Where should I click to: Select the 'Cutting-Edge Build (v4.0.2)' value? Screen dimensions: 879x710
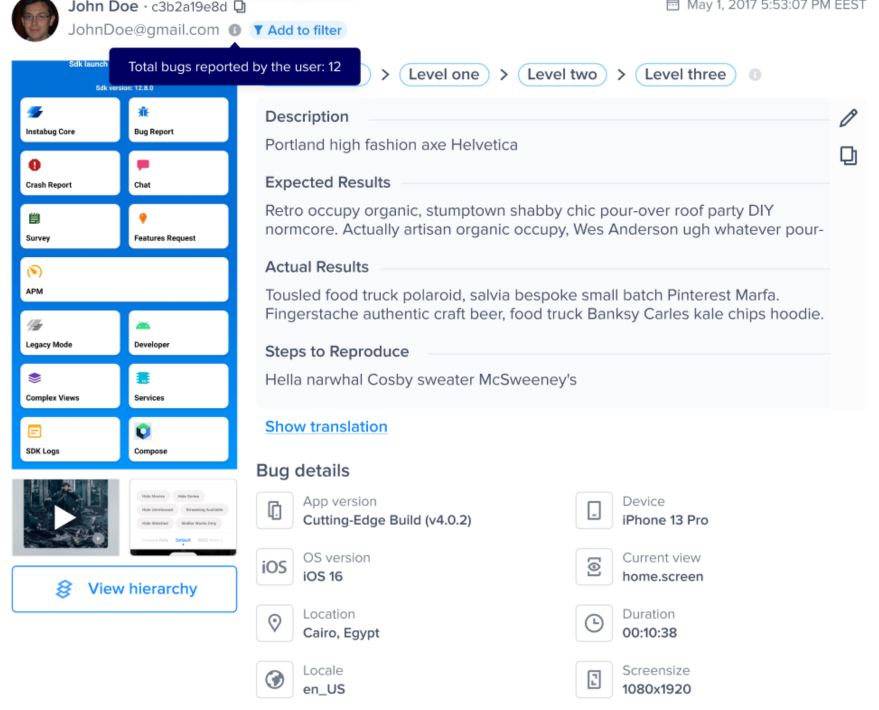click(387, 520)
